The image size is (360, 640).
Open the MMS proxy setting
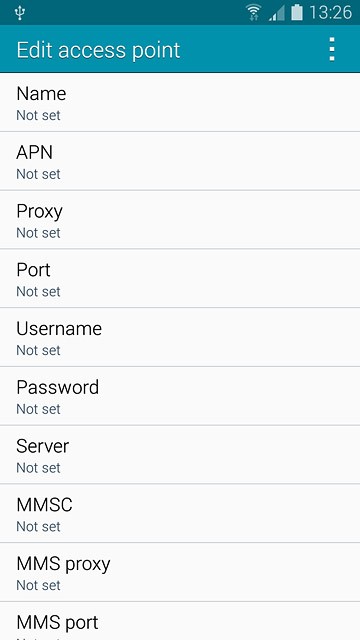[180, 573]
